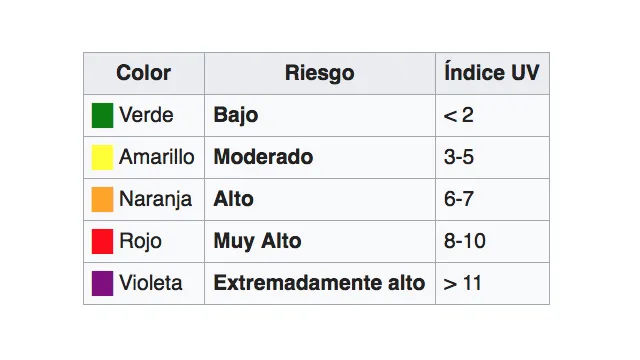This screenshot has width=640, height=360.
Task: Click the Violeta text label
Action: [x=151, y=283]
